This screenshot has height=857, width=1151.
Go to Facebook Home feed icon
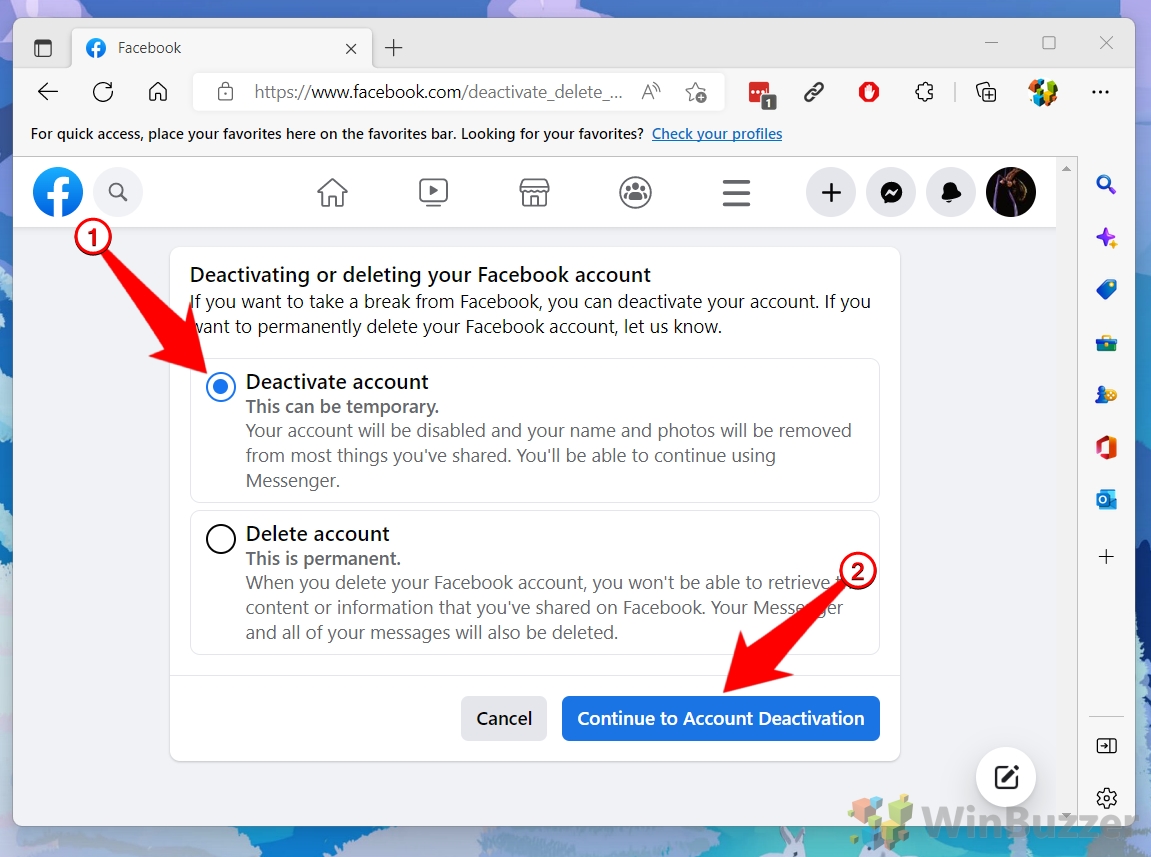pos(332,192)
